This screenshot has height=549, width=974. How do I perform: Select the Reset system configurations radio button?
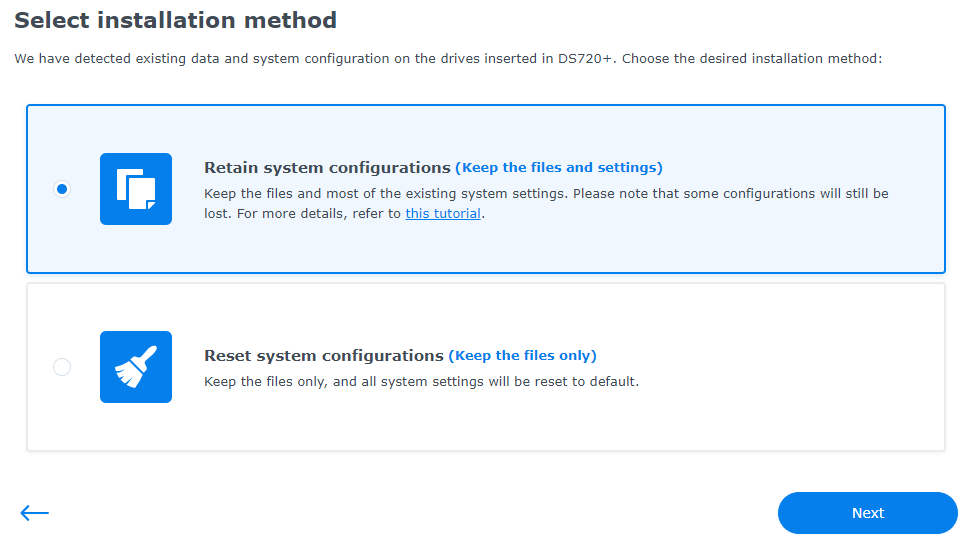(62, 367)
